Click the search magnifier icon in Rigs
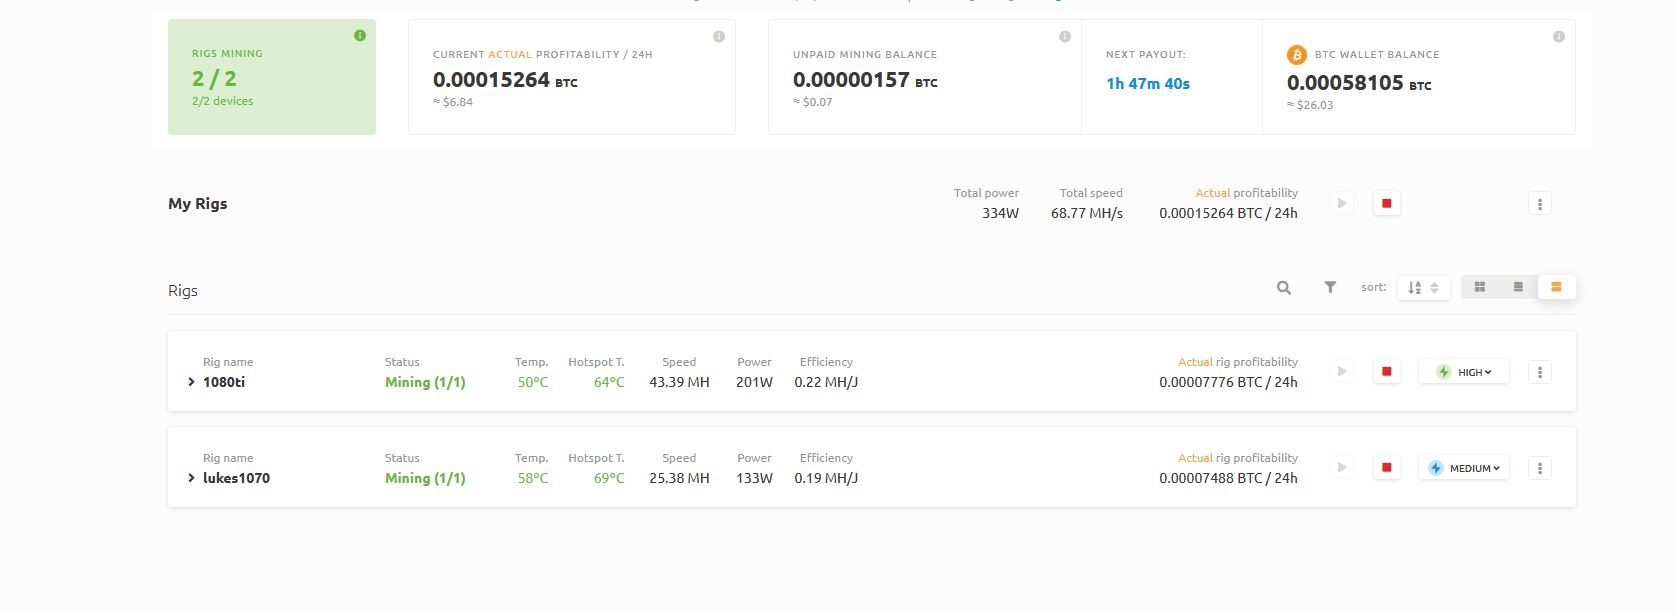The width and height of the screenshot is (1677, 614). pyautogui.click(x=1284, y=288)
